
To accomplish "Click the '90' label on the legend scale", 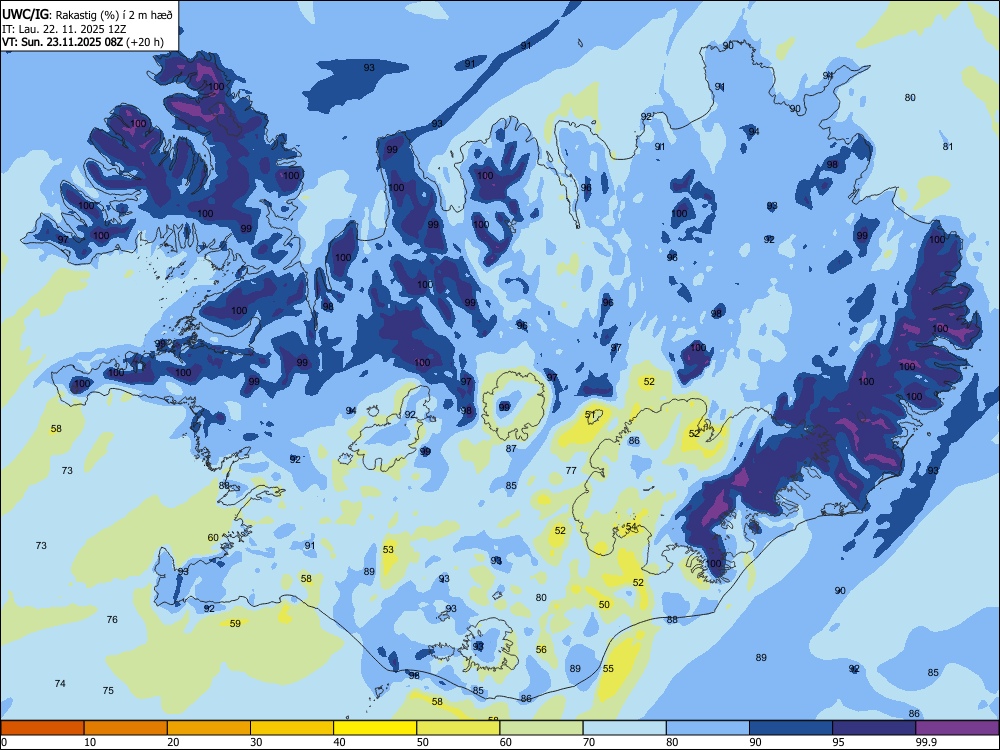I will click(756, 742).
